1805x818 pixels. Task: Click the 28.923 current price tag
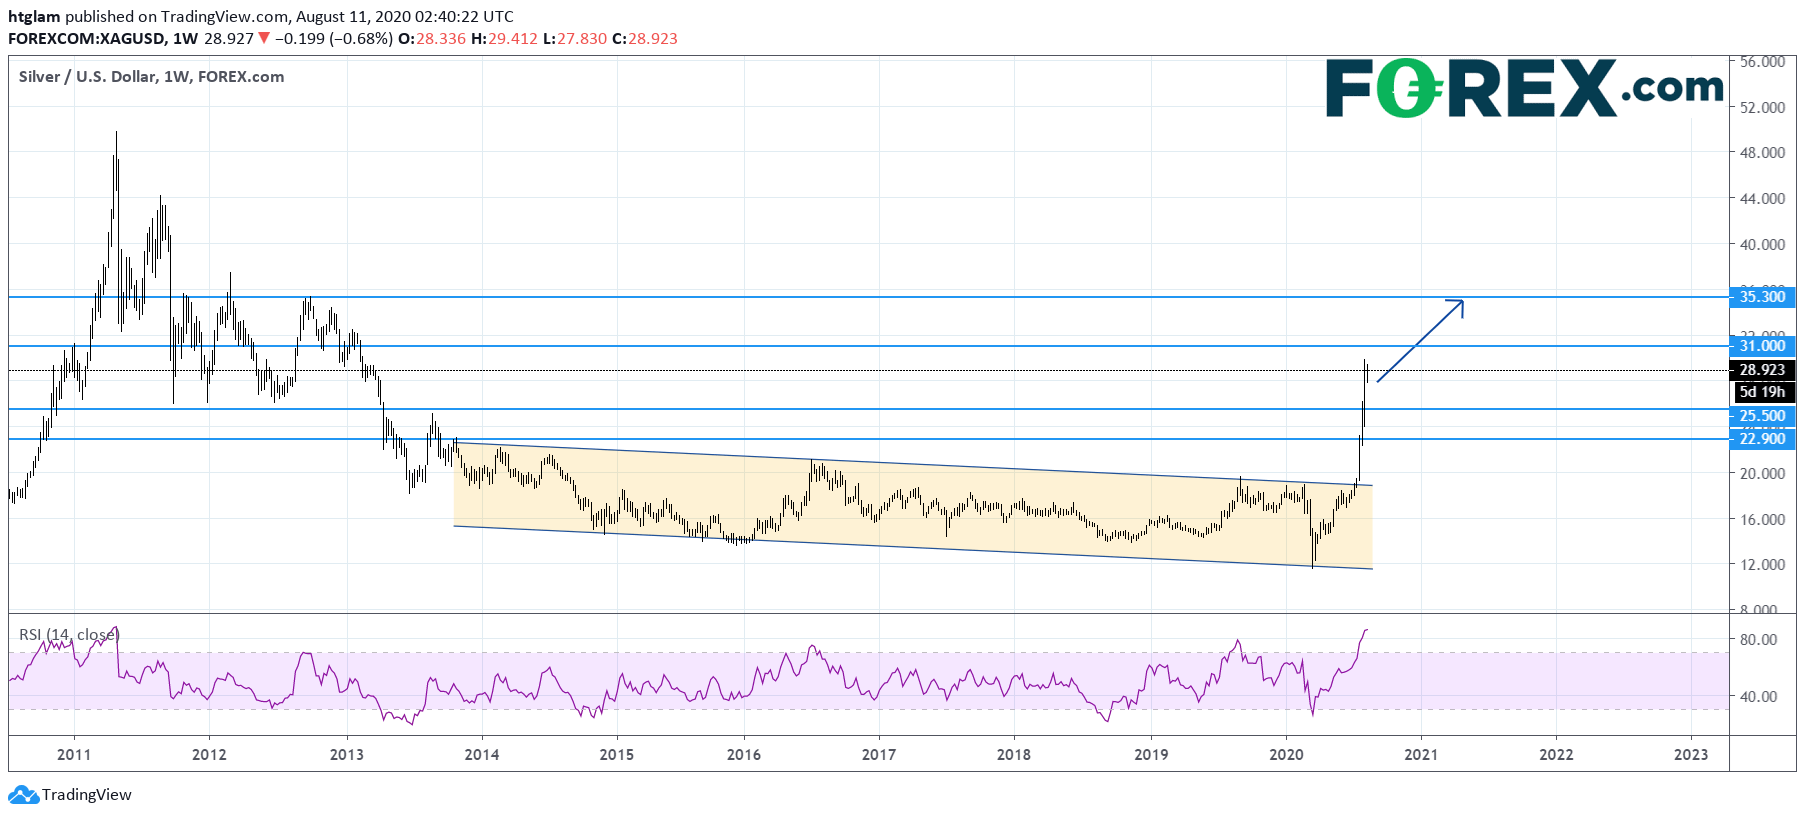pos(1762,370)
